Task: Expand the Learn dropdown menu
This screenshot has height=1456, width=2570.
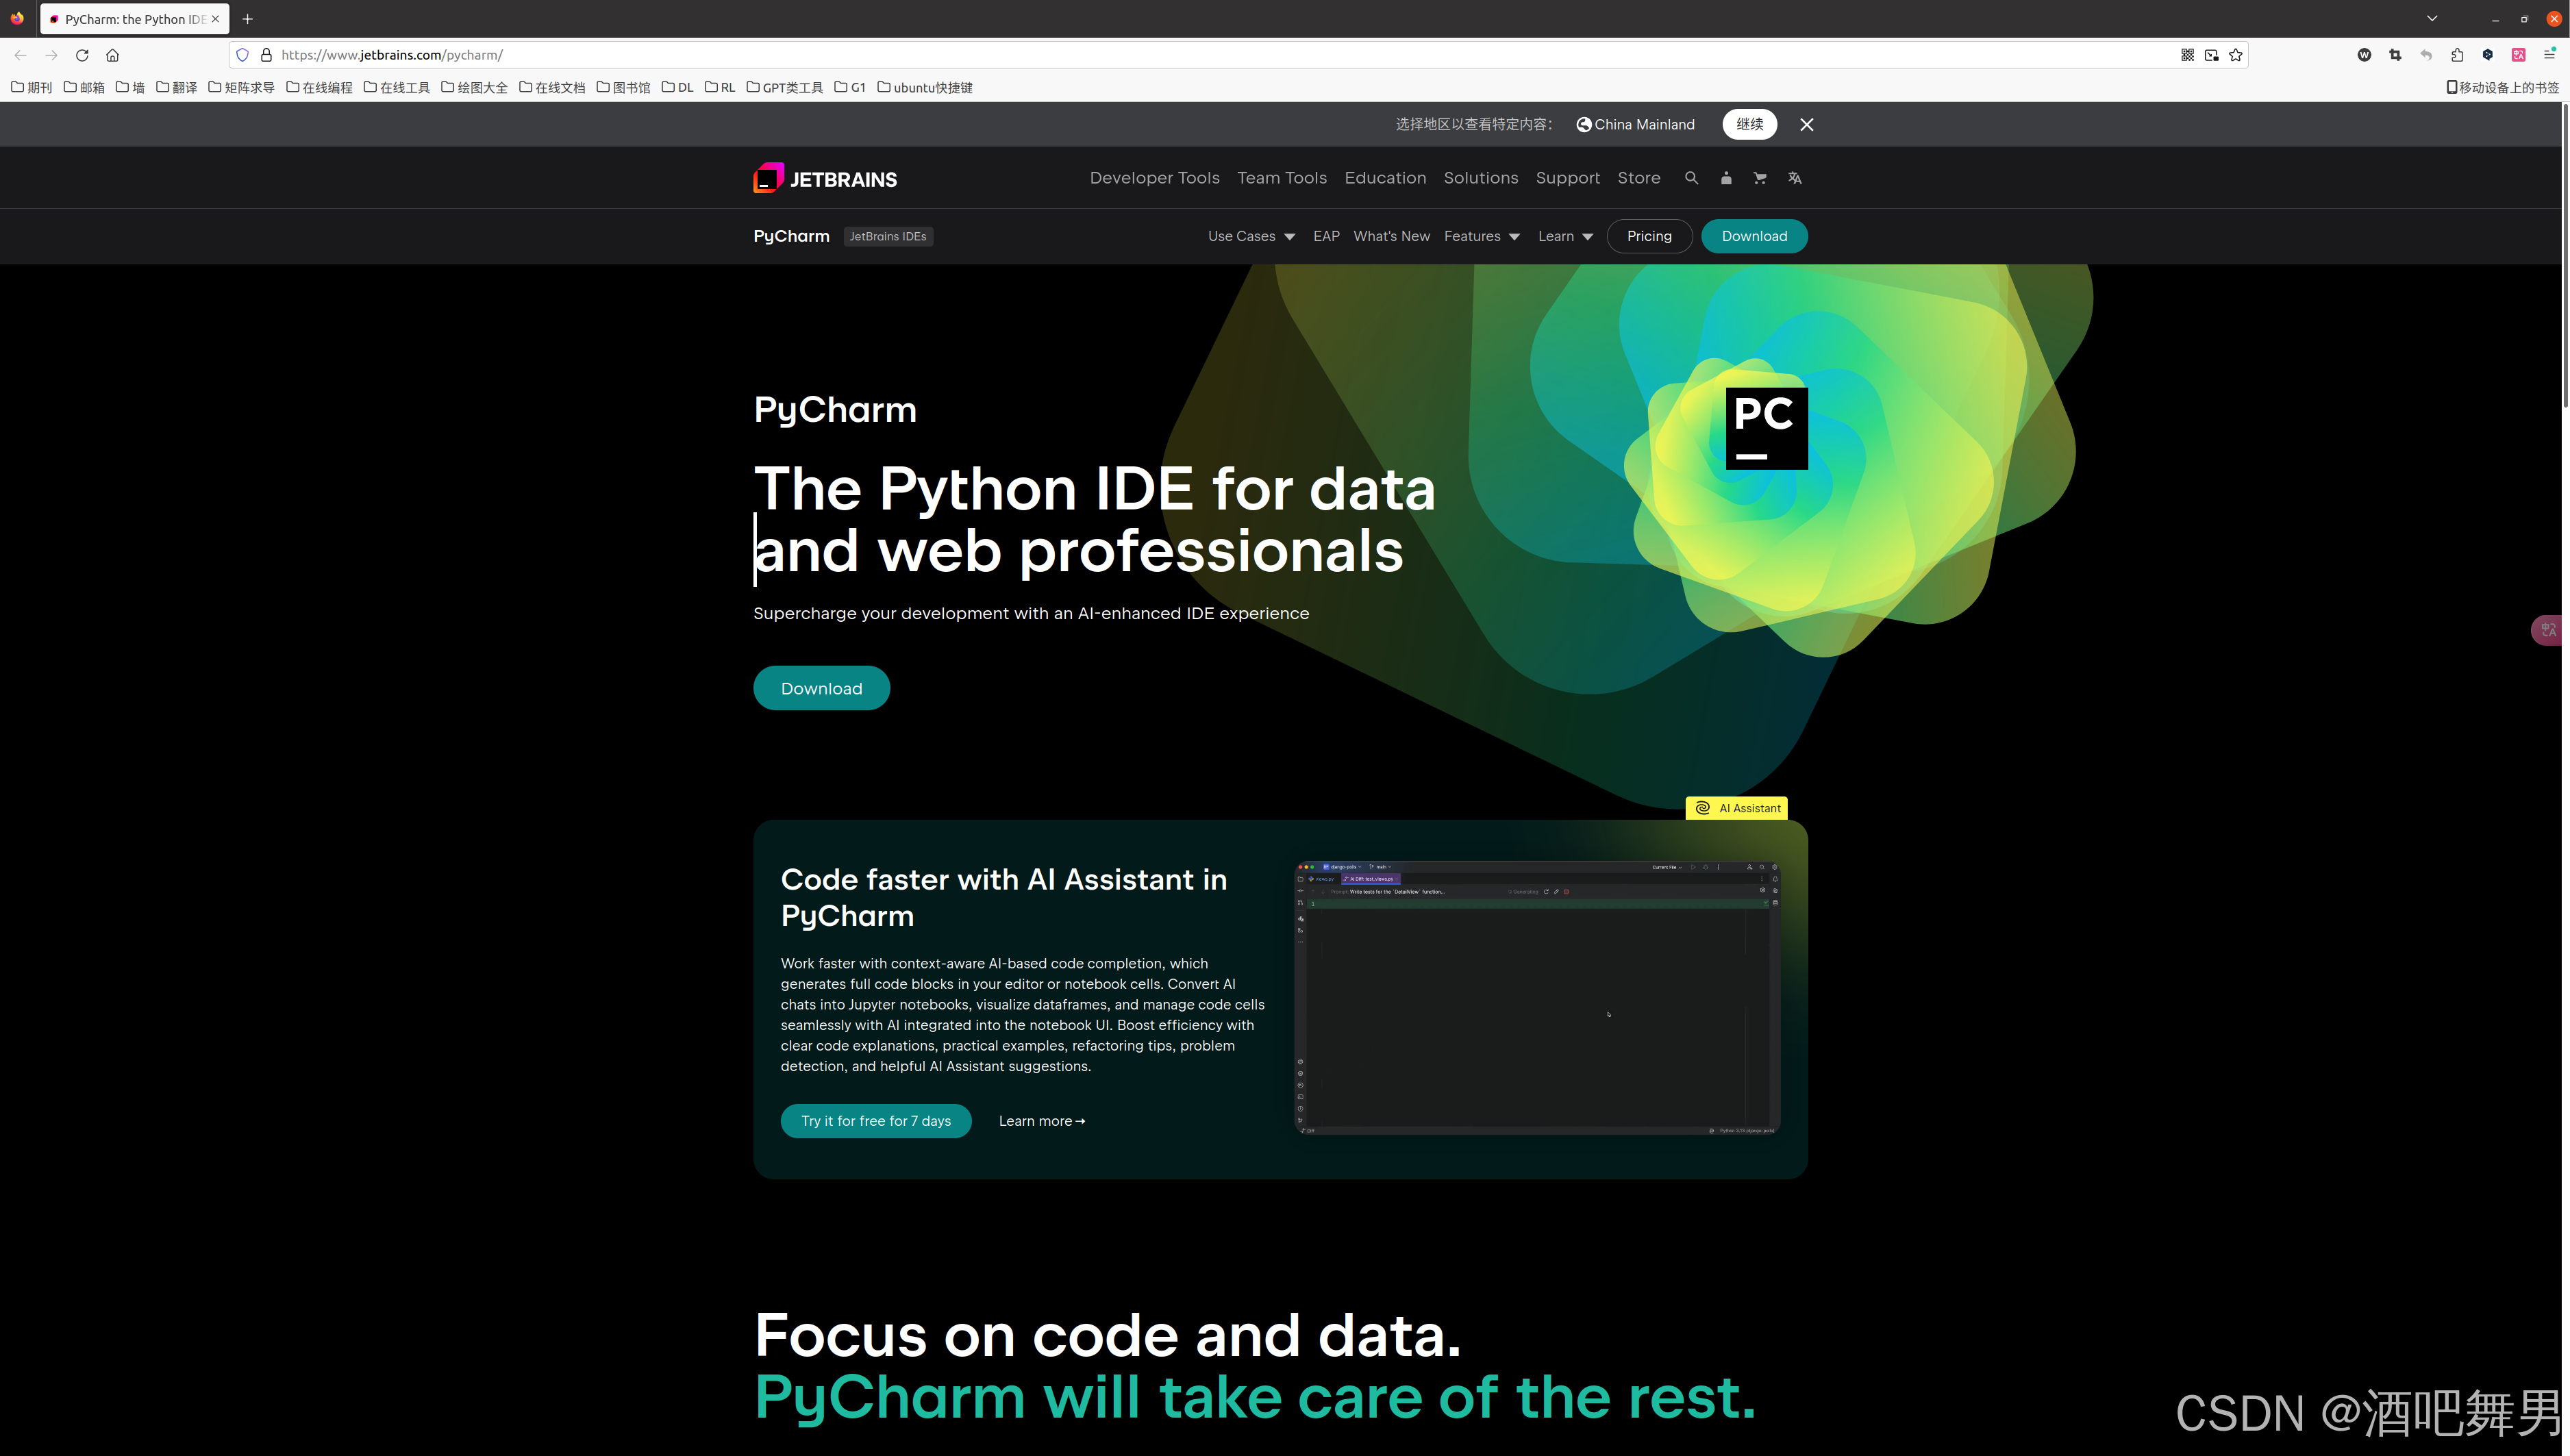Action: [1564, 236]
